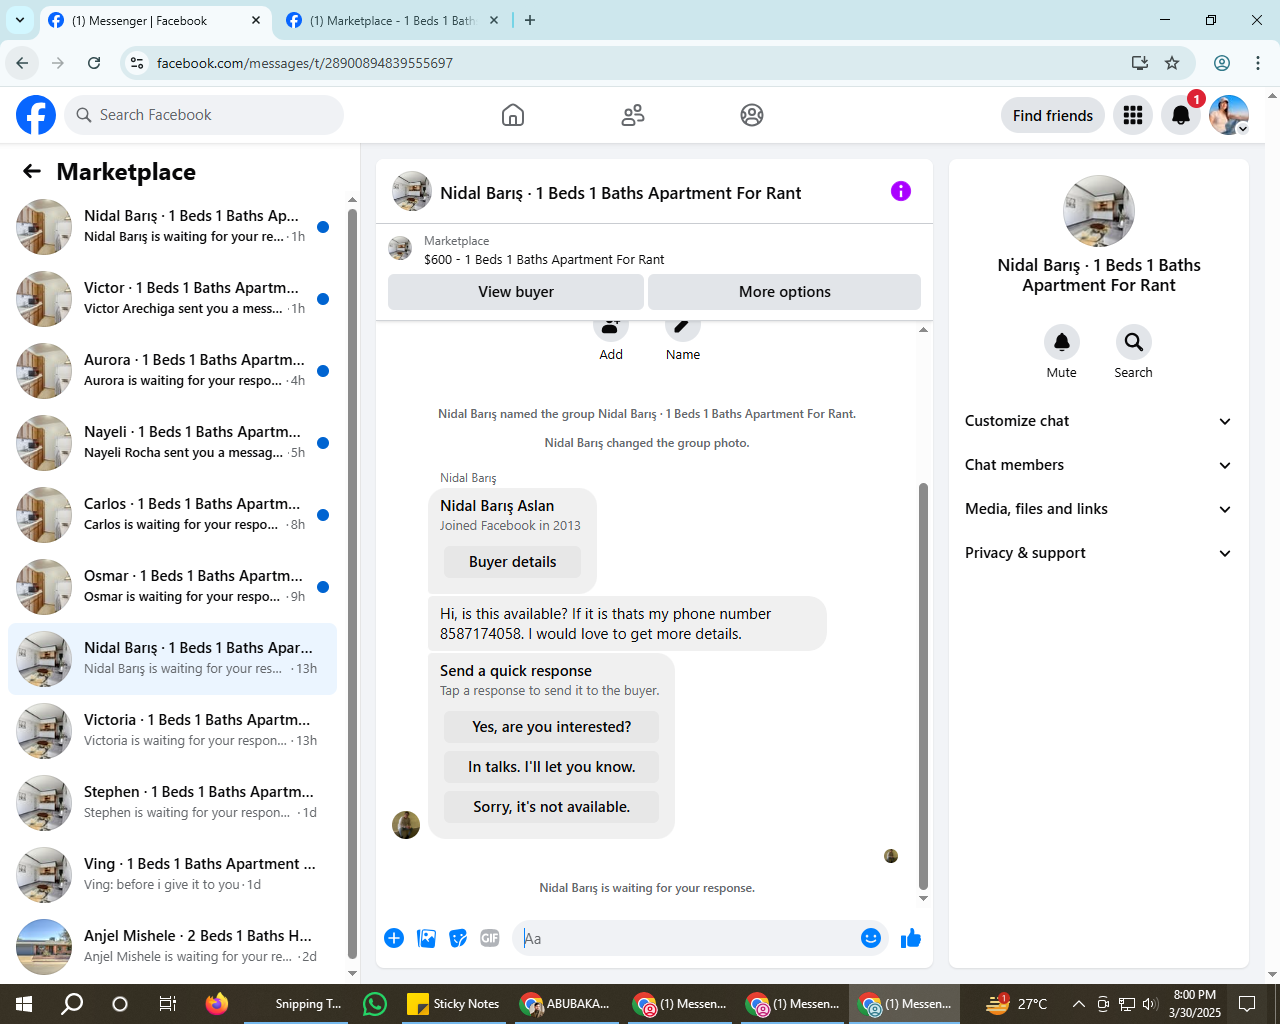Expand the Media, files and links section
The image size is (1280, 1024).
point(1098,509)
